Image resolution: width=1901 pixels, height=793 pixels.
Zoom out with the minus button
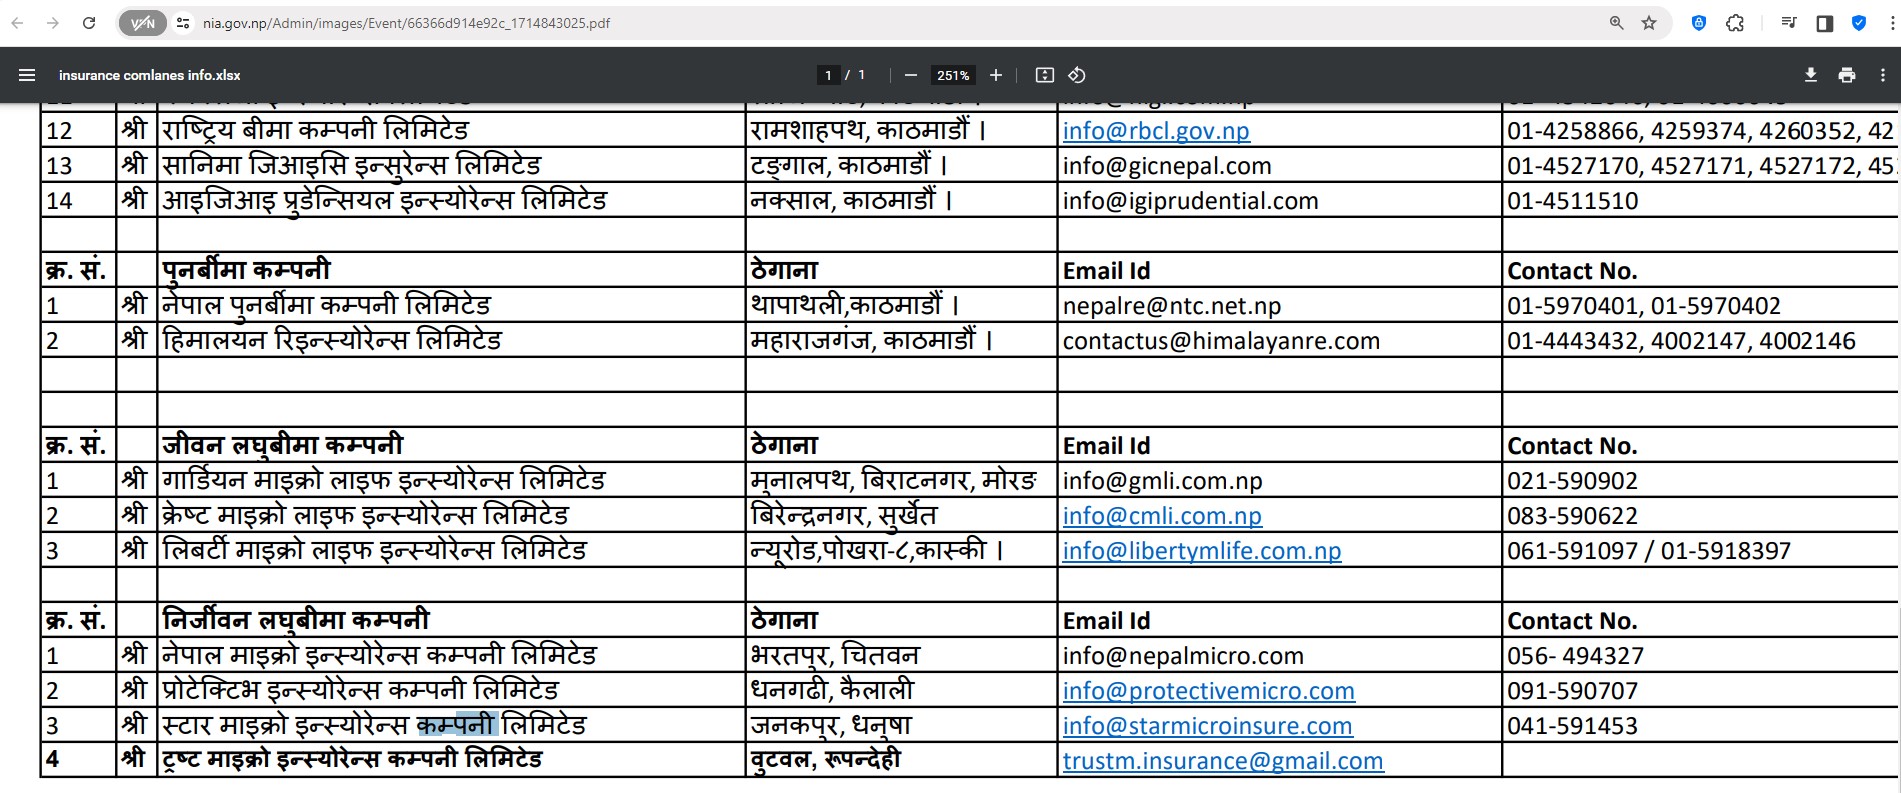tap(910, 75)
